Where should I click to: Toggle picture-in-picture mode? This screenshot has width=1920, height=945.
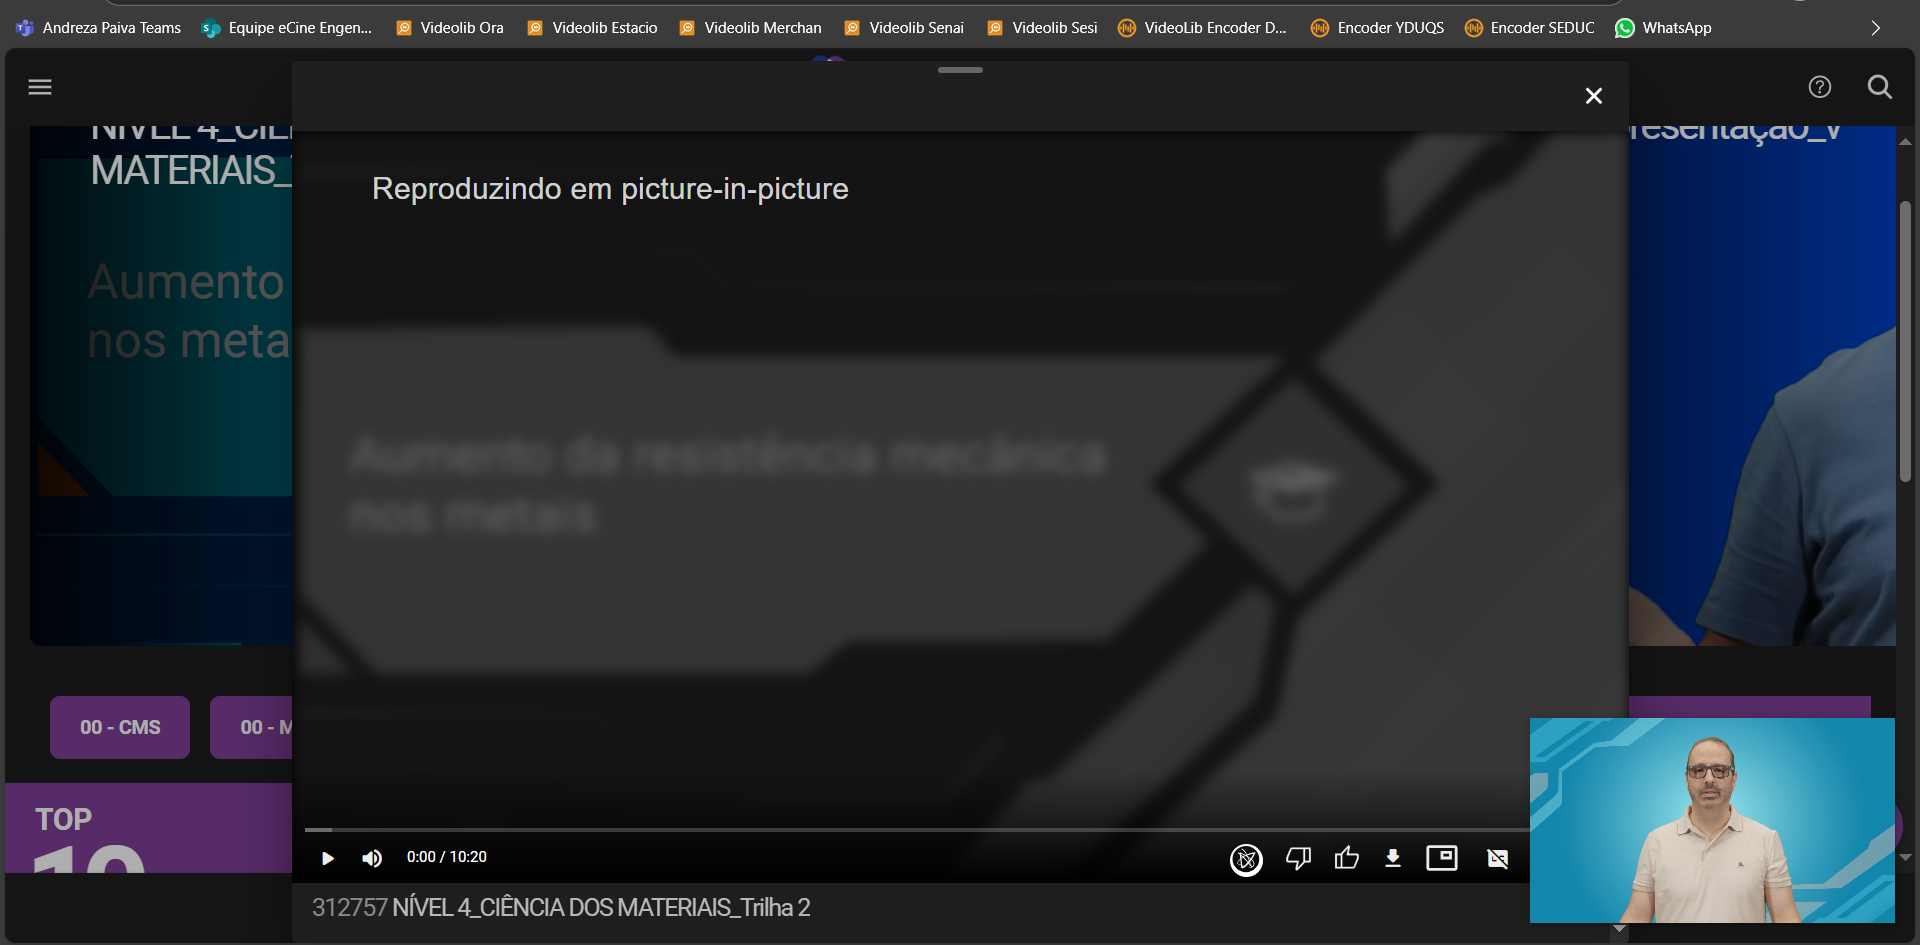click(x=1441, y=858)
